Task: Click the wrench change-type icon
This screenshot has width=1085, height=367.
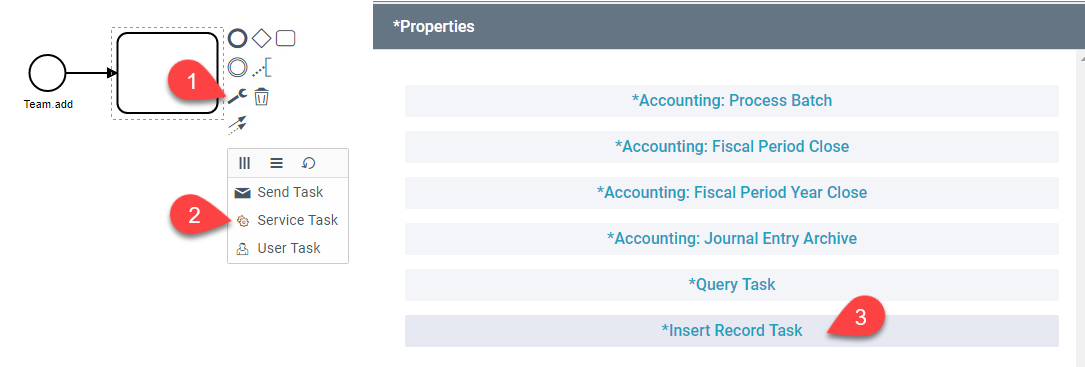Action: [237, 96]
